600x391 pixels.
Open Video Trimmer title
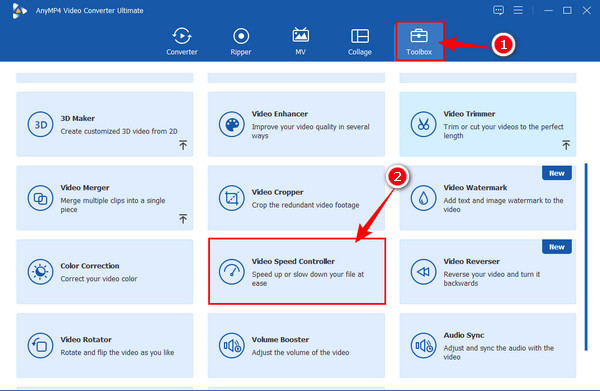tap(469, 114)
